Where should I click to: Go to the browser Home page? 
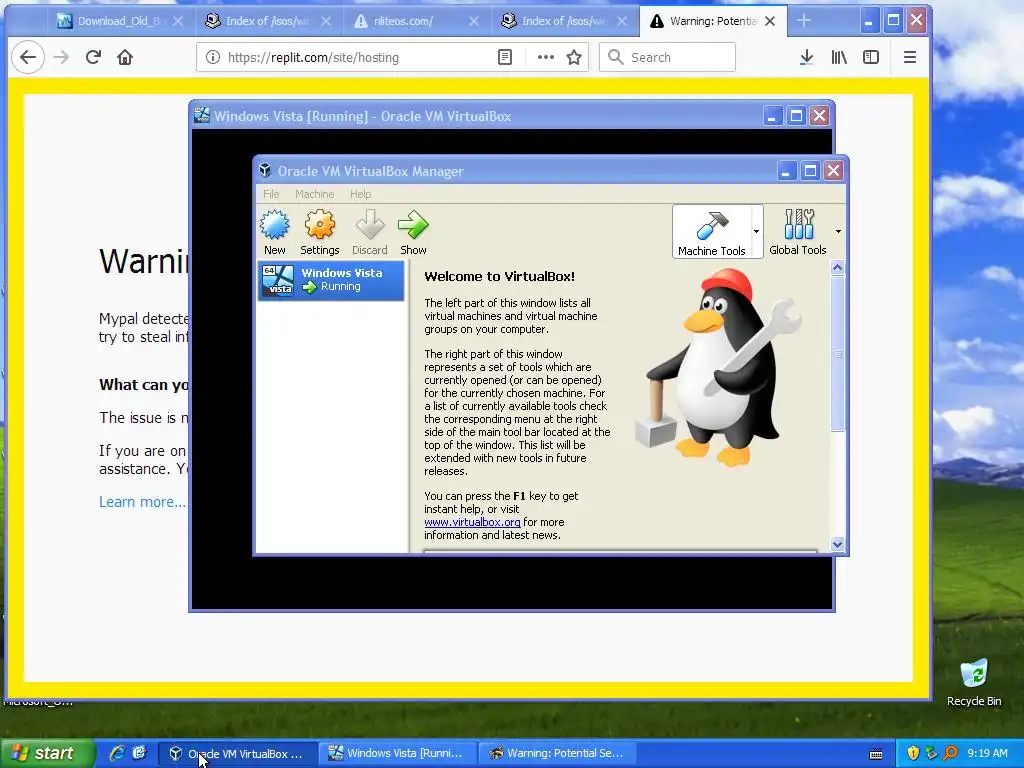point(125,57)
